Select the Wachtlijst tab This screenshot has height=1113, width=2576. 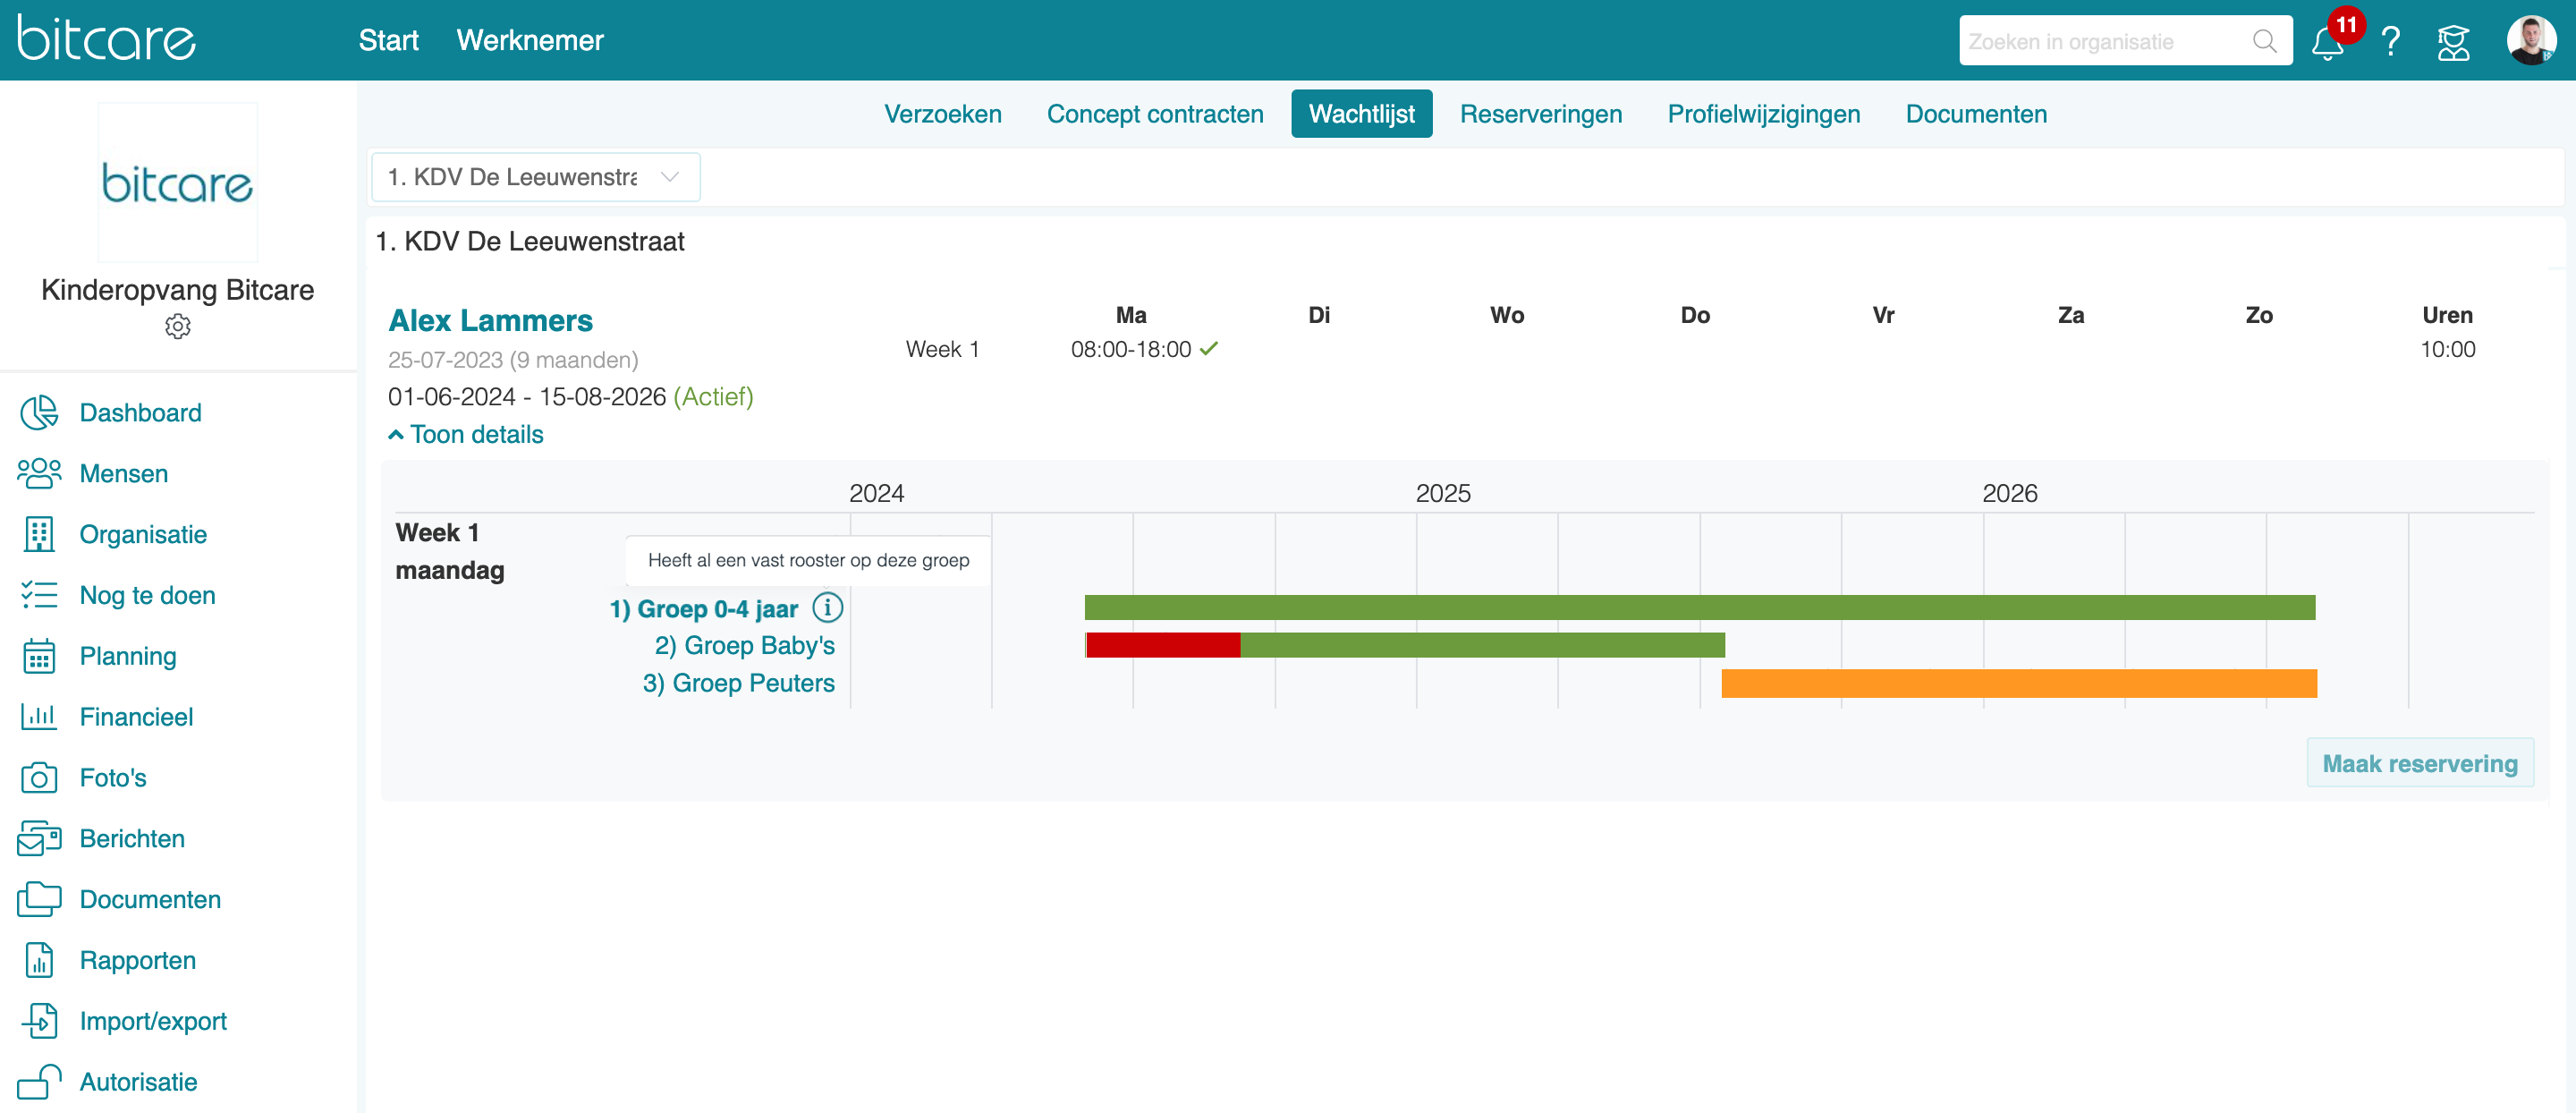point(1361,114)
